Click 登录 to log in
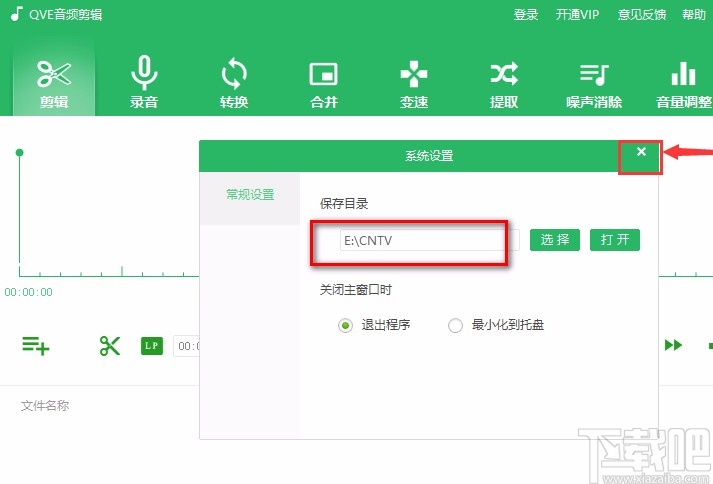Screen dimensions: 713x484 pos(526,15)
